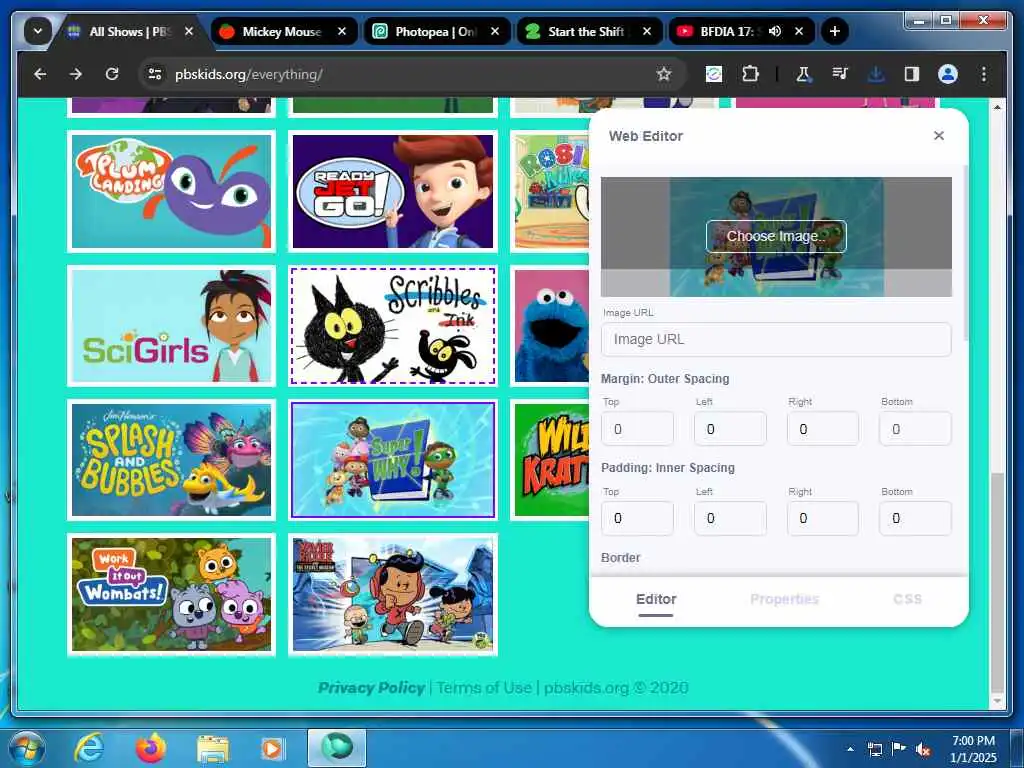The image size is (1024, 768).
Task: Edit the Padding Top value field
Action: [637, 519]
